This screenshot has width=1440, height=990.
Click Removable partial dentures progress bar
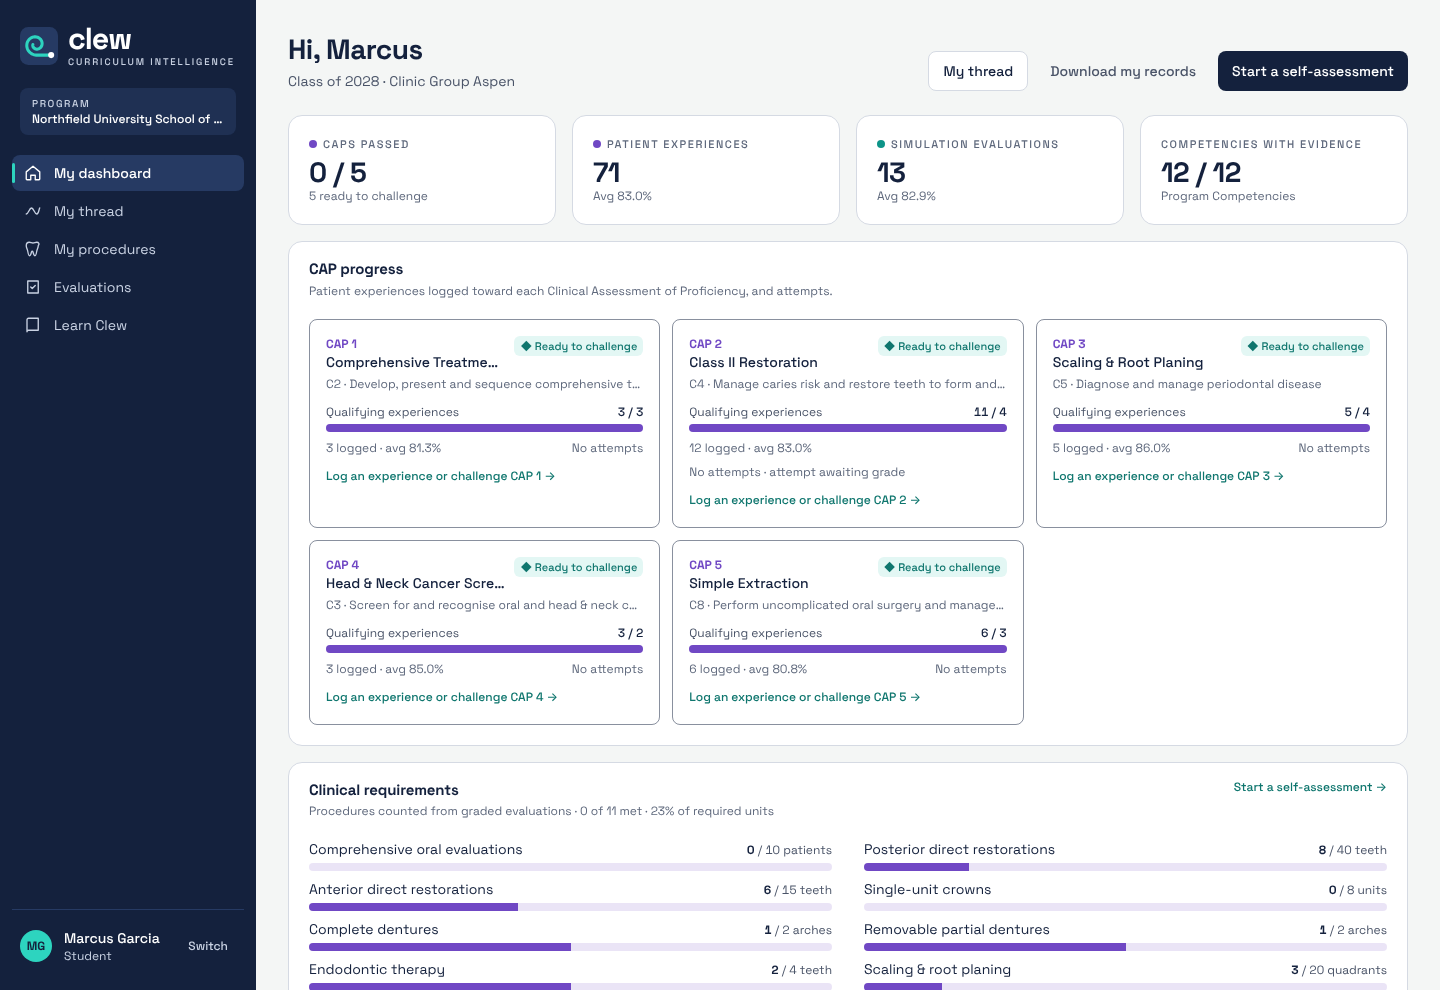click(x=1125, y=947)
